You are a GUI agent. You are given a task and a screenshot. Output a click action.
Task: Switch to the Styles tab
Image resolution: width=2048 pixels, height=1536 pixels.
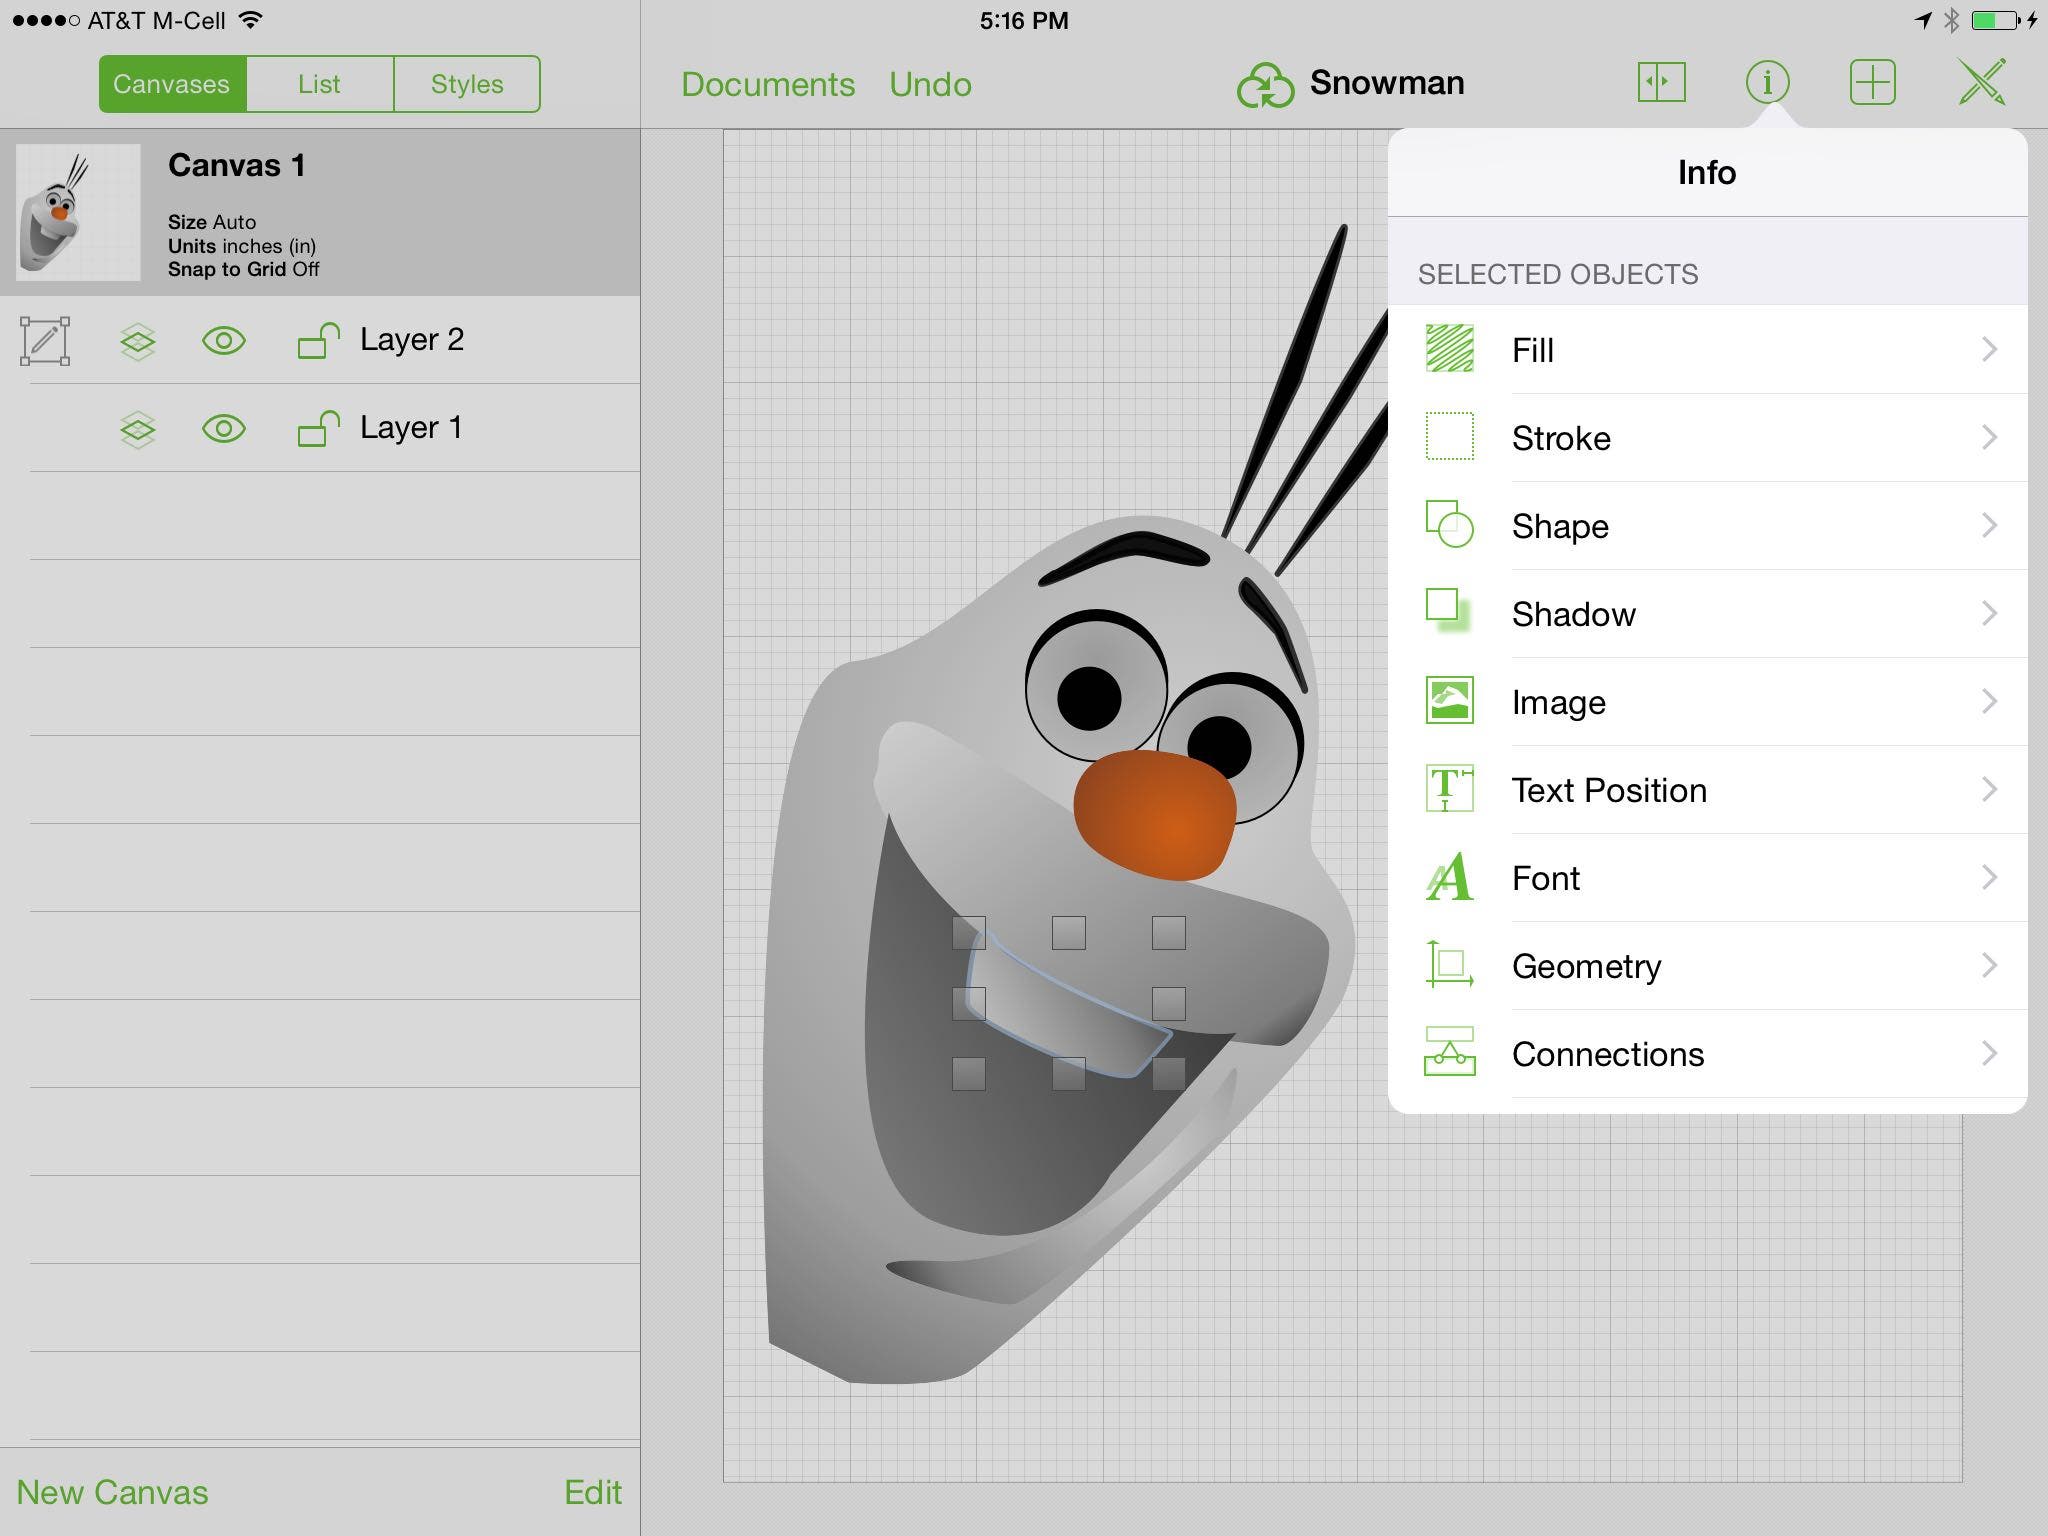(467, 84)
